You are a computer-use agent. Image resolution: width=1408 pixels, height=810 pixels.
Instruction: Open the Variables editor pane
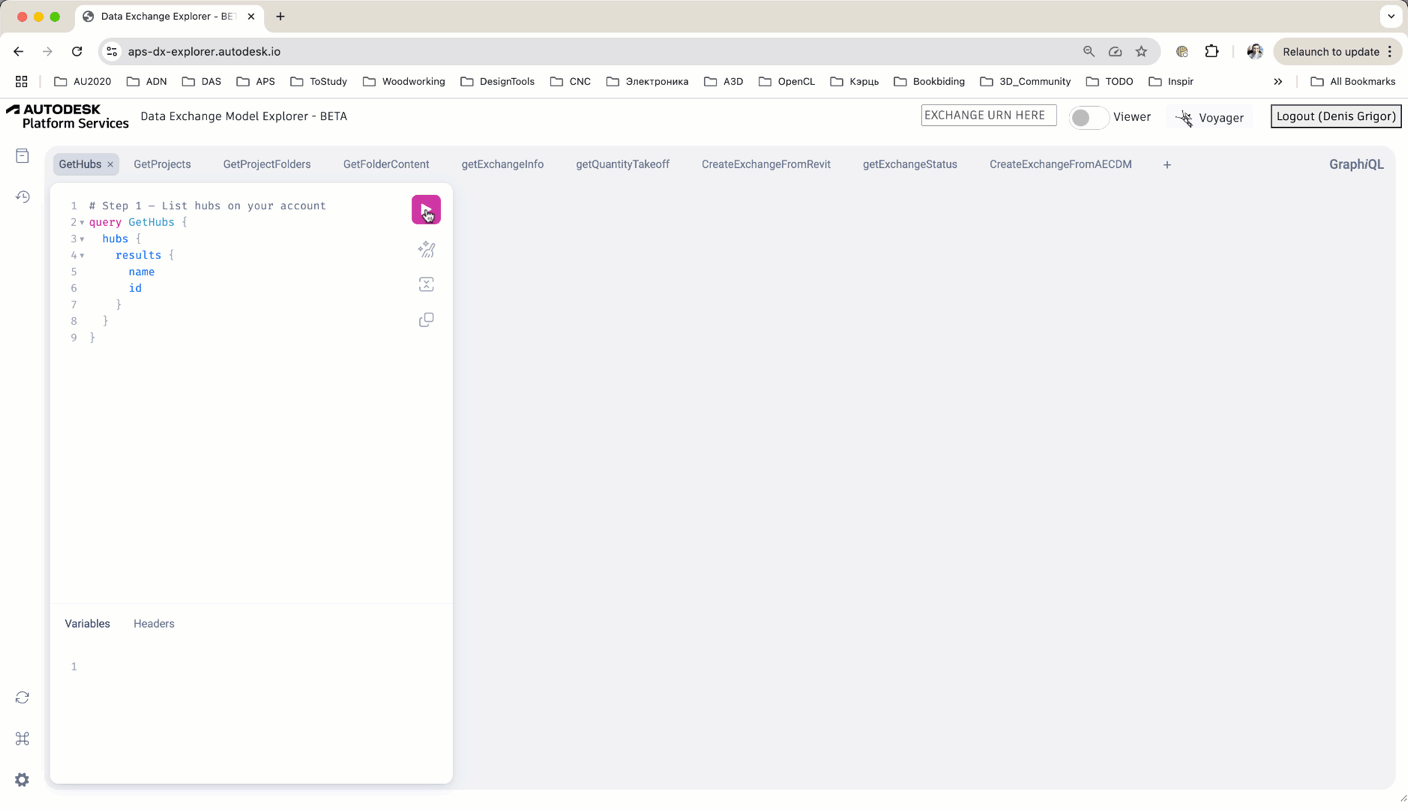pyautogui.click(x=87, y=624)
